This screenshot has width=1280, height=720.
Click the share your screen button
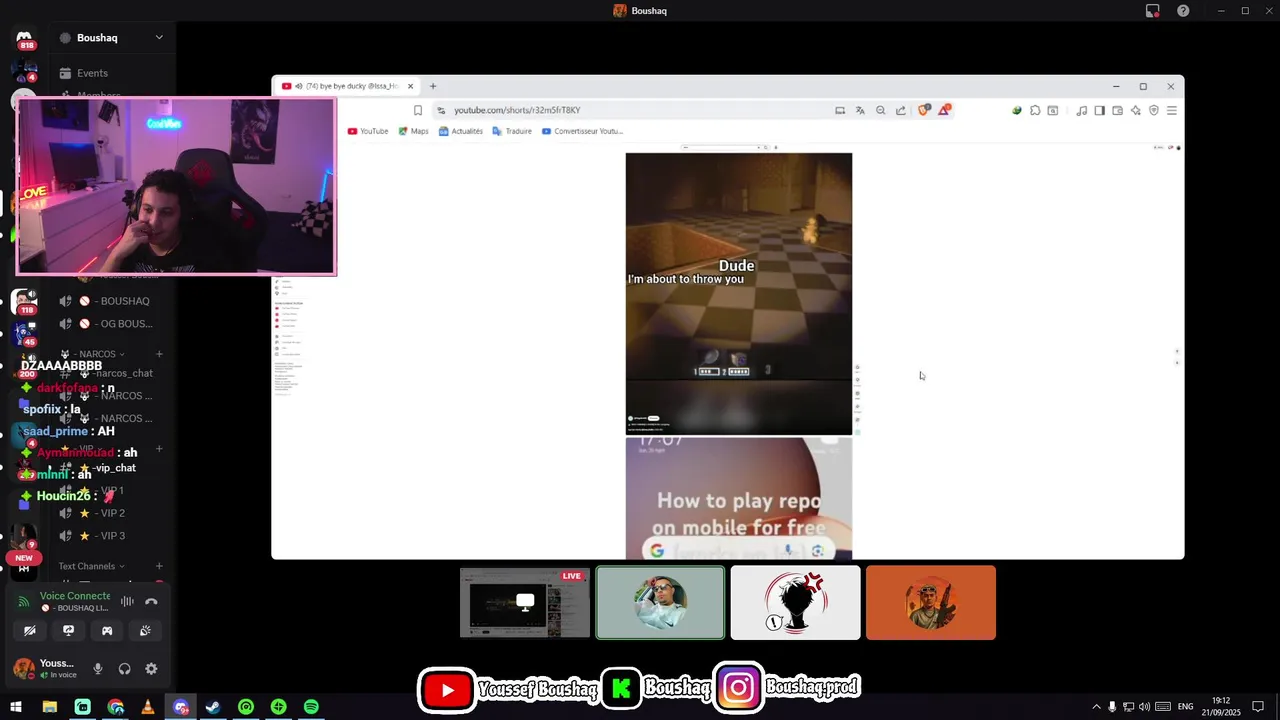click(x=68, y=630)
